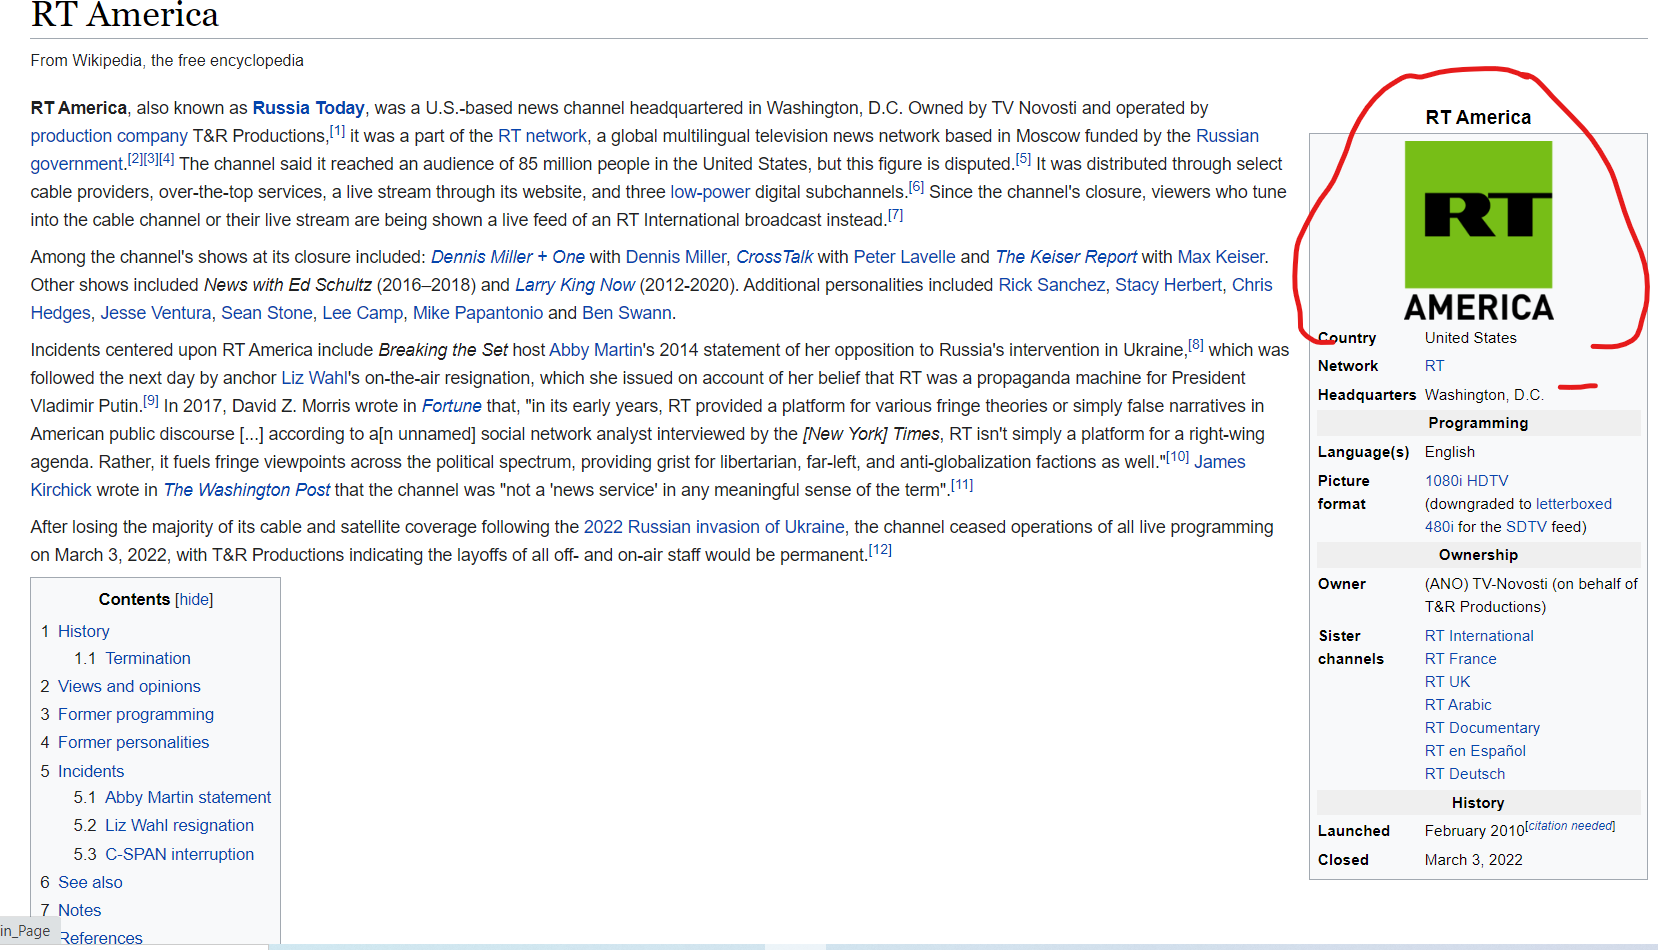Open RT Arabic sister channel link
The width and height of the screenshot is (1658, 950).
[x=1458, y=705]
